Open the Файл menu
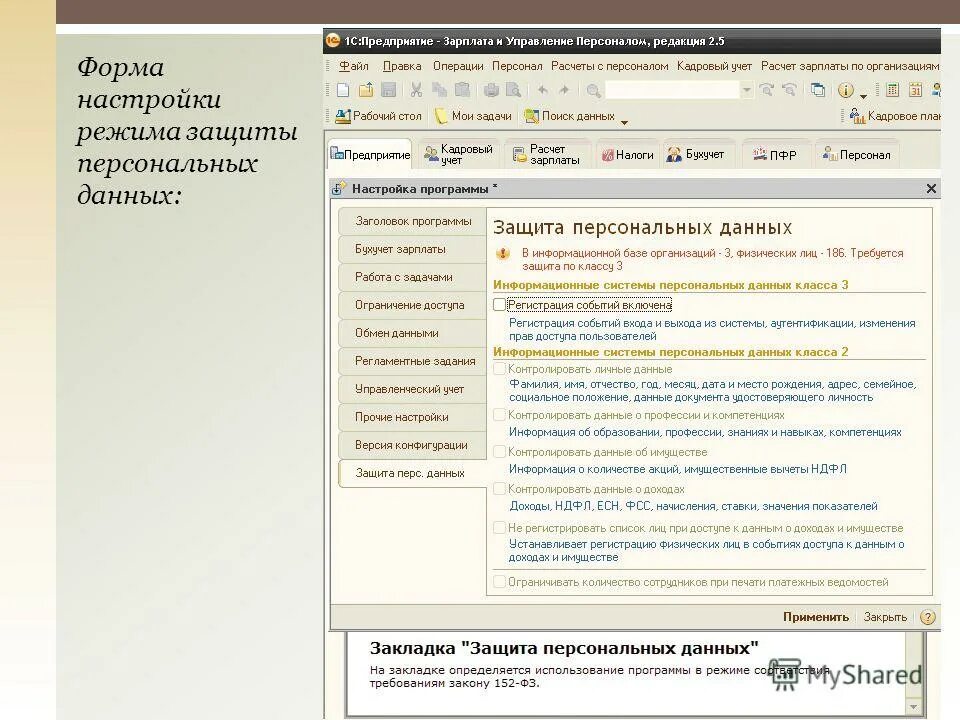 (354, 66)
